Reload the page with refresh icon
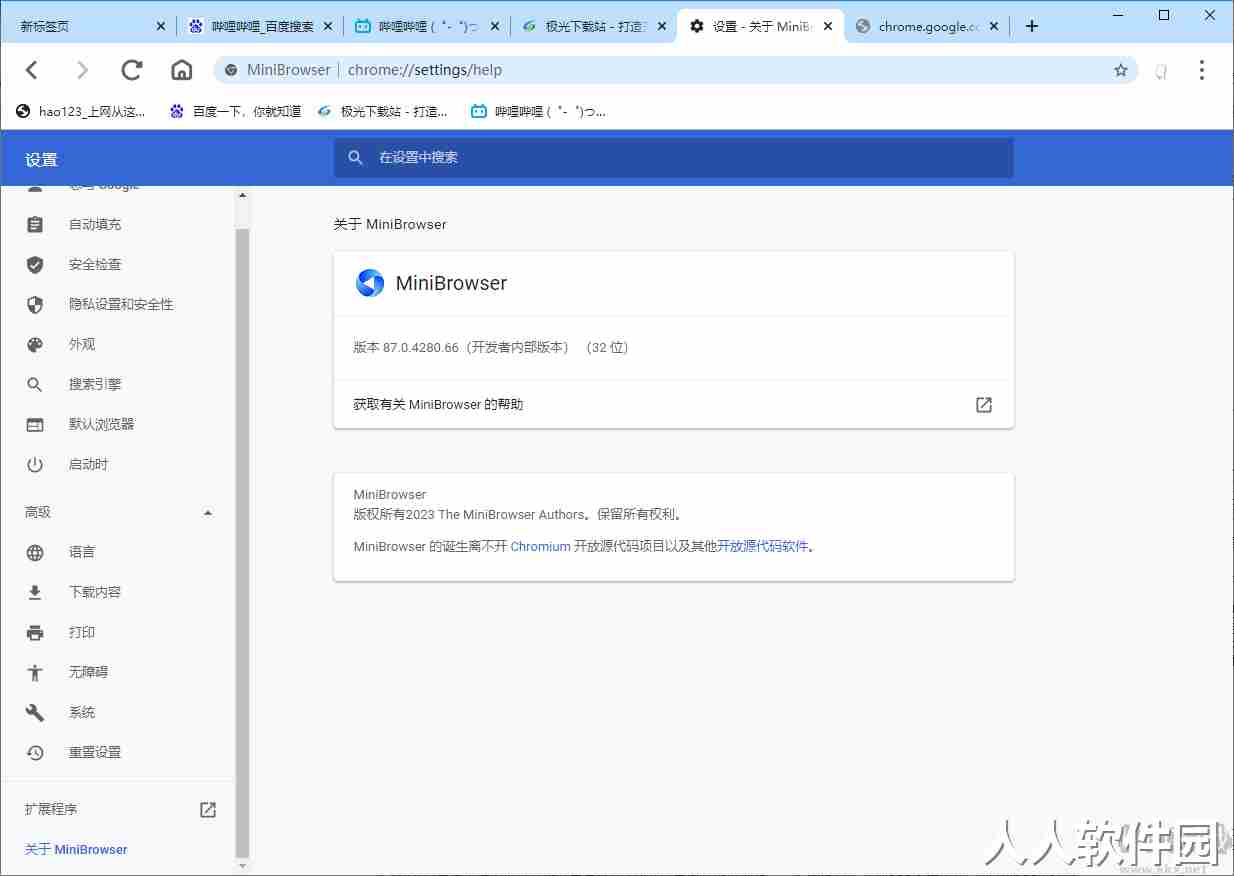This screenshot has height=876, width=1234. (x=131, y=70)
